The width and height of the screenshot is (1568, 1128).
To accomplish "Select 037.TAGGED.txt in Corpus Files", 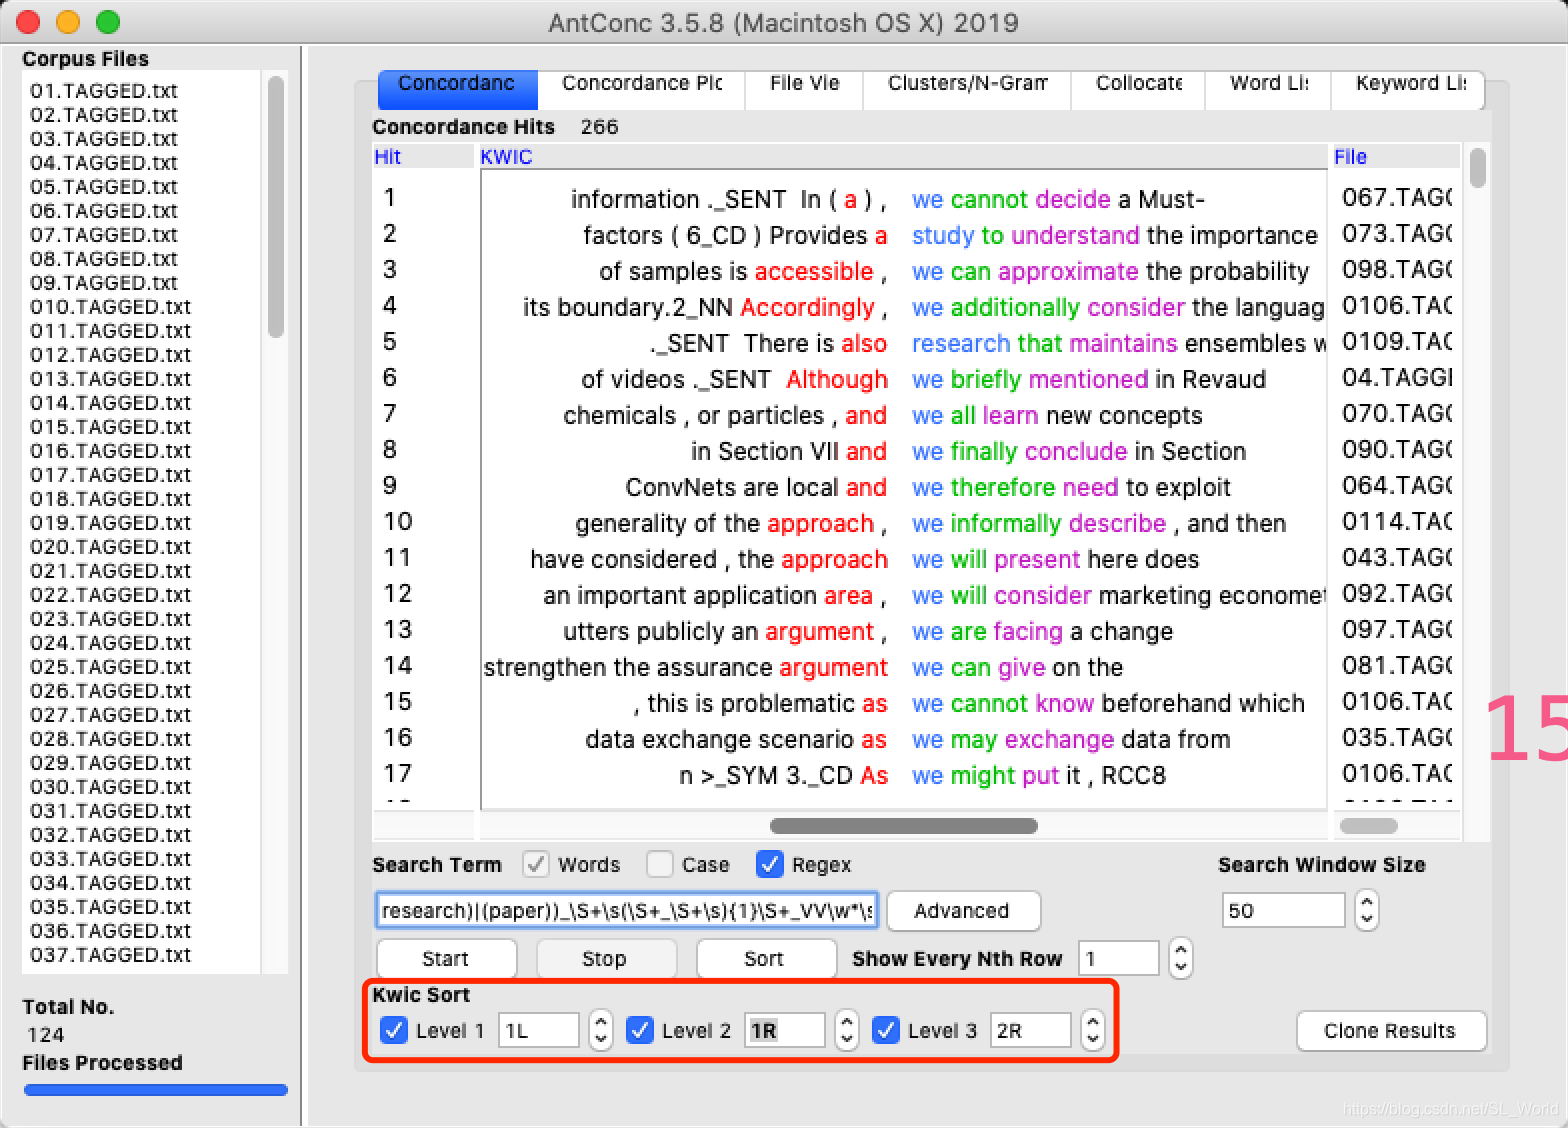I will coord(110,955).
